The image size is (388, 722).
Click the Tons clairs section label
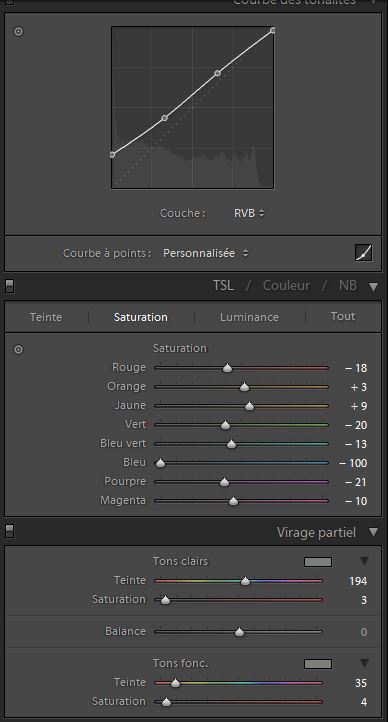pyautogui.click(x=180, y=561)
